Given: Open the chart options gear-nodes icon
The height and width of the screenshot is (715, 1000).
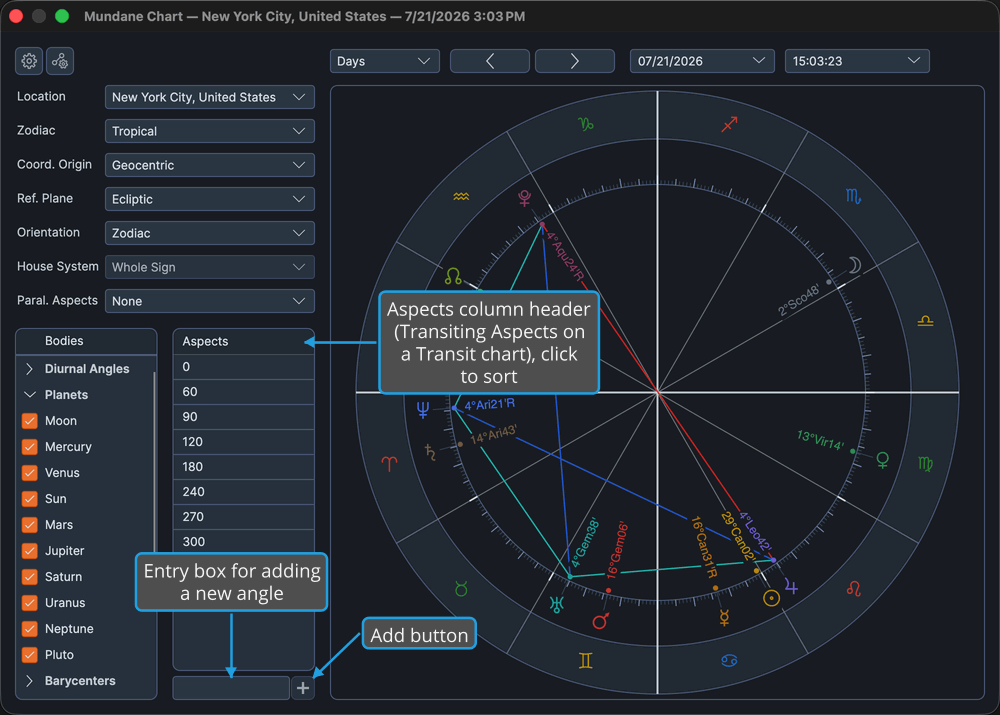Looking at the screenshot, I should point(60,61).
